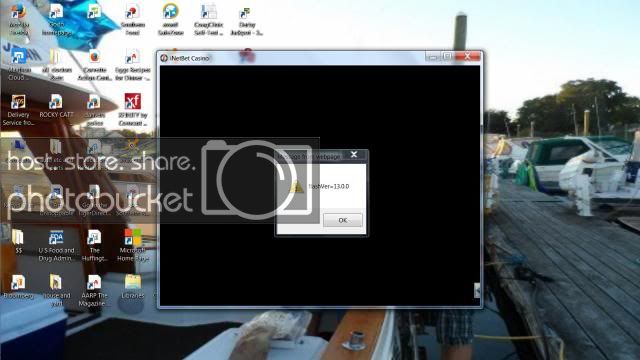
Task: Minimize the iNetBet Casino window
Action: point(433,57)
